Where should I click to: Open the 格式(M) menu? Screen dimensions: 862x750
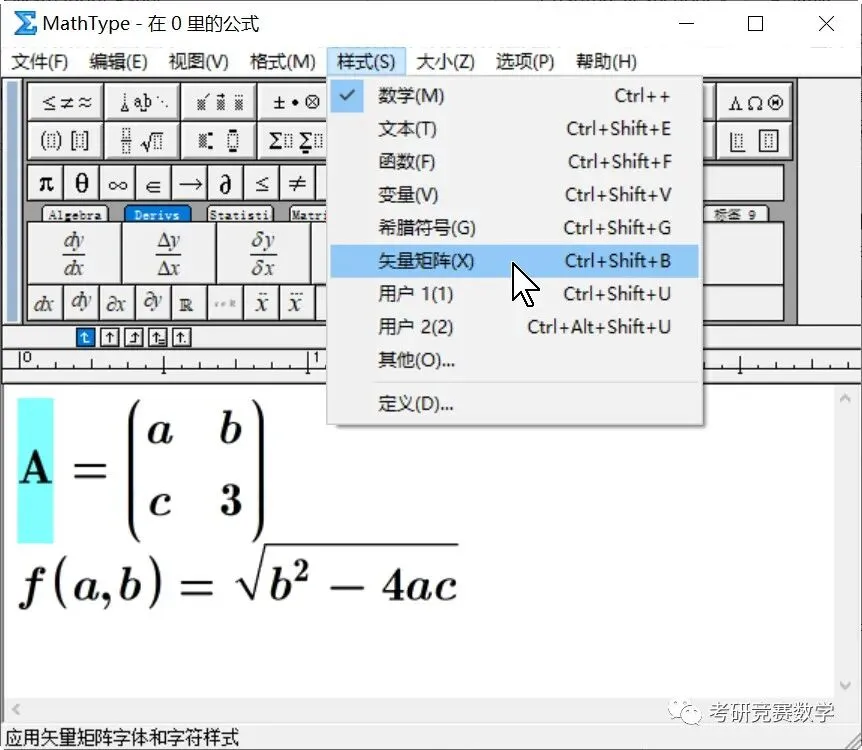point(283,62)
